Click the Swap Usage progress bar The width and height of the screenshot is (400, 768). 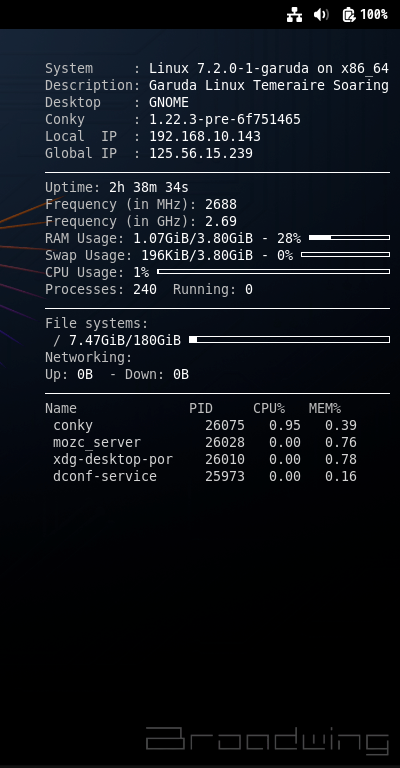(346, 255)
